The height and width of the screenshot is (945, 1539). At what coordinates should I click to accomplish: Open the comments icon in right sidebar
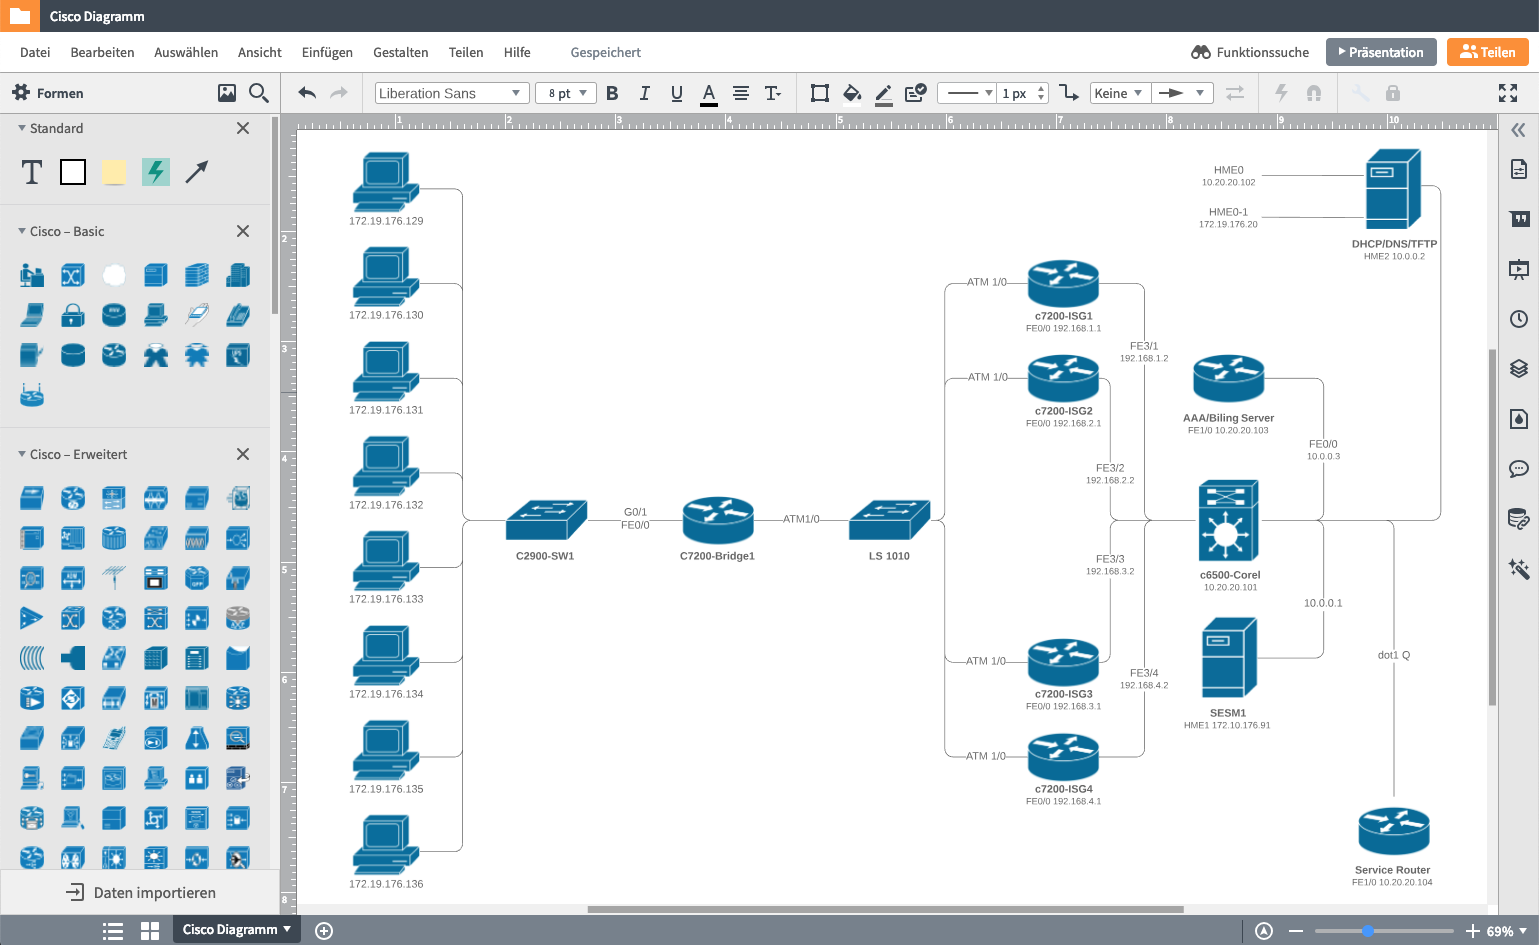click(1518, 469)
